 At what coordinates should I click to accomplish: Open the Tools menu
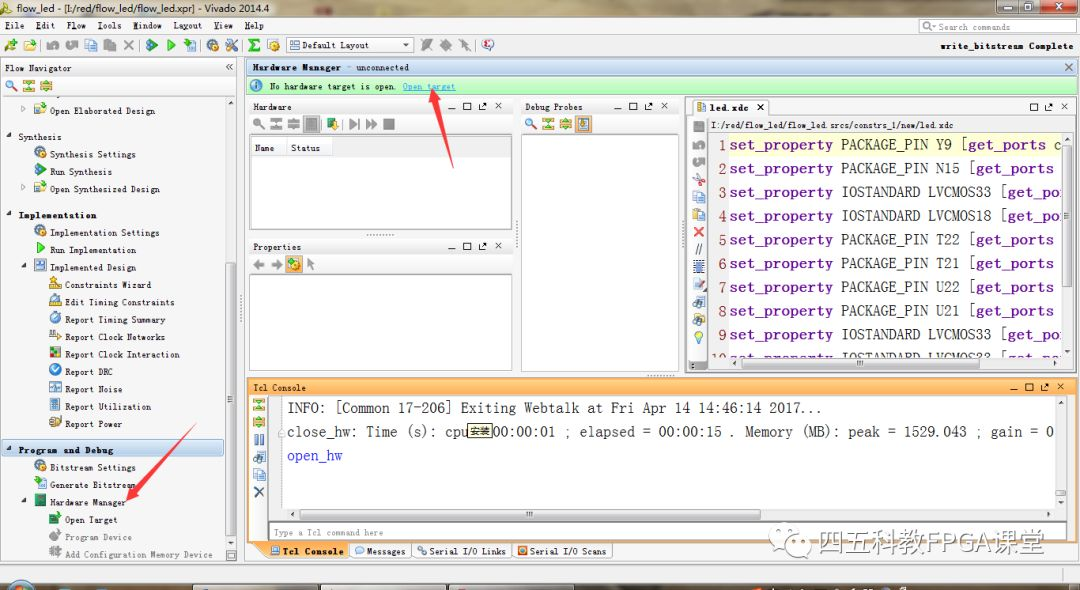(109, 26)
